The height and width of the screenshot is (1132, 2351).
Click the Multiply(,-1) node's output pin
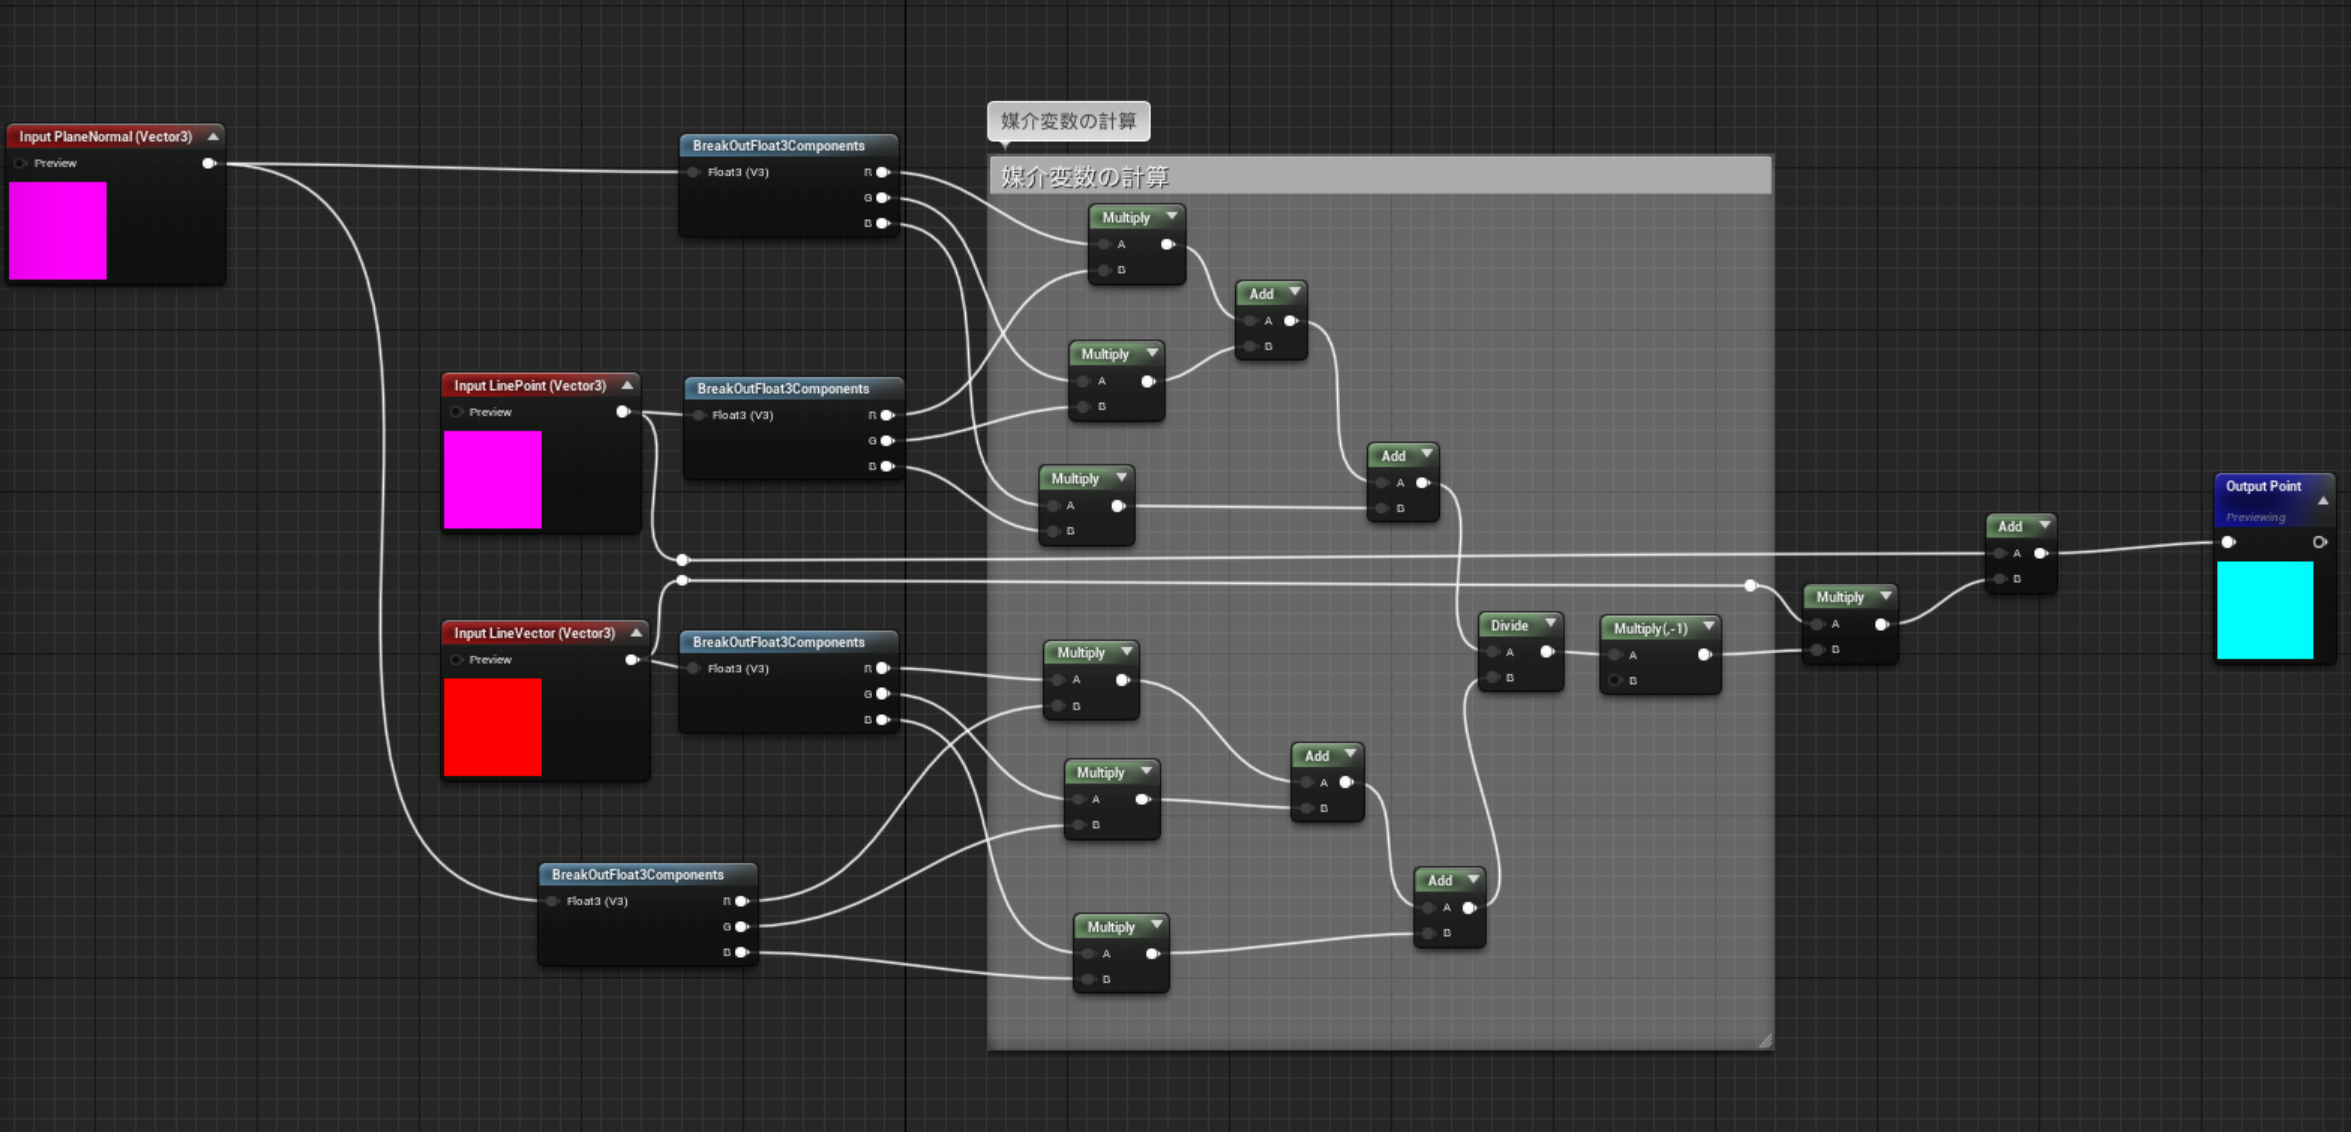point(1704,655)
